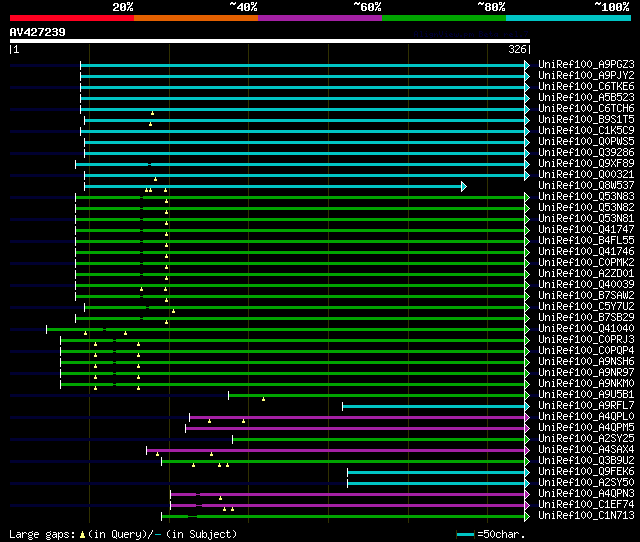Click UniRef100_Q41747 label
Screen dimensions: 640x542
(x=586, y=230)
